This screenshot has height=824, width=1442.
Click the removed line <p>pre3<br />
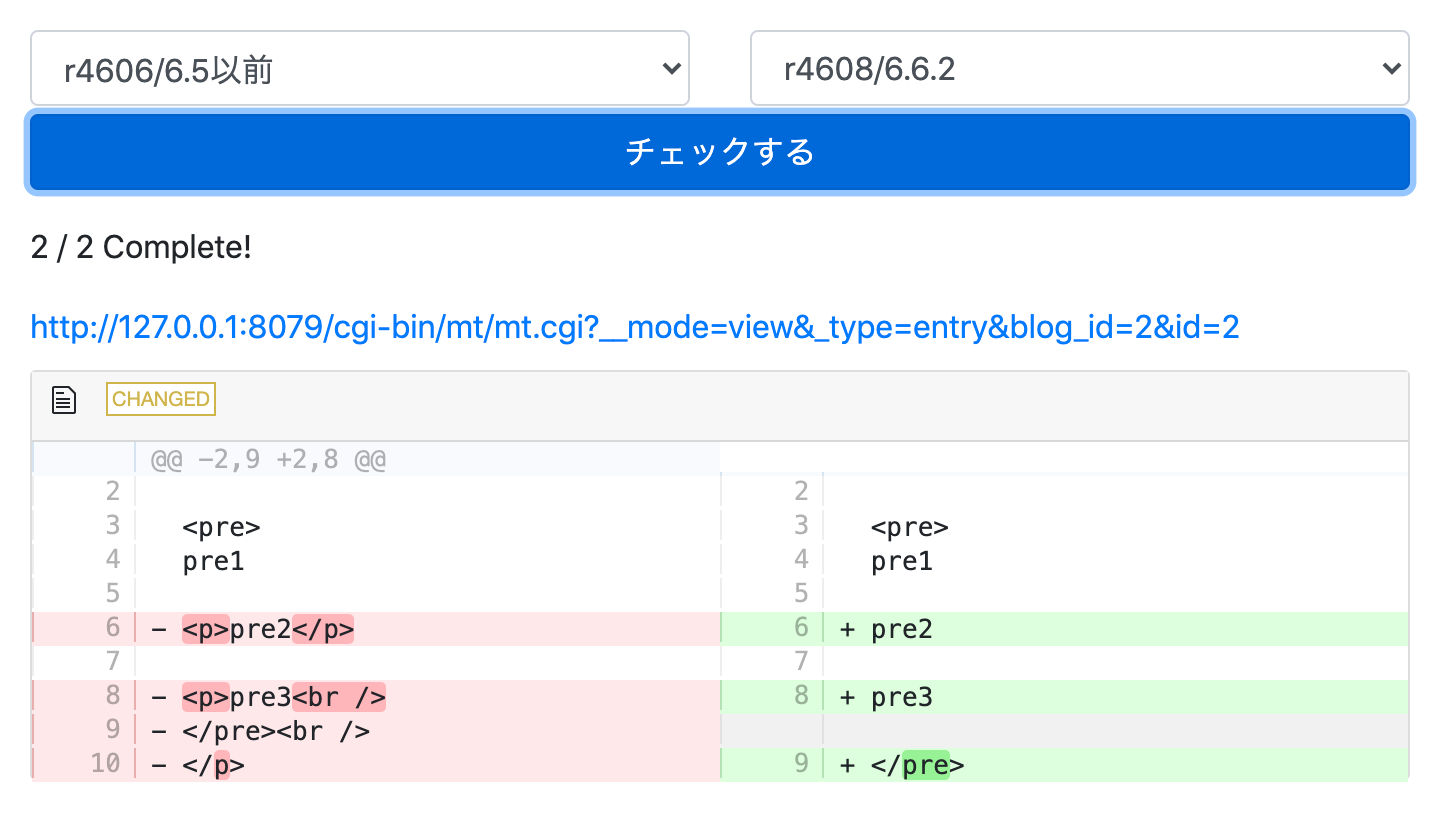284,696
